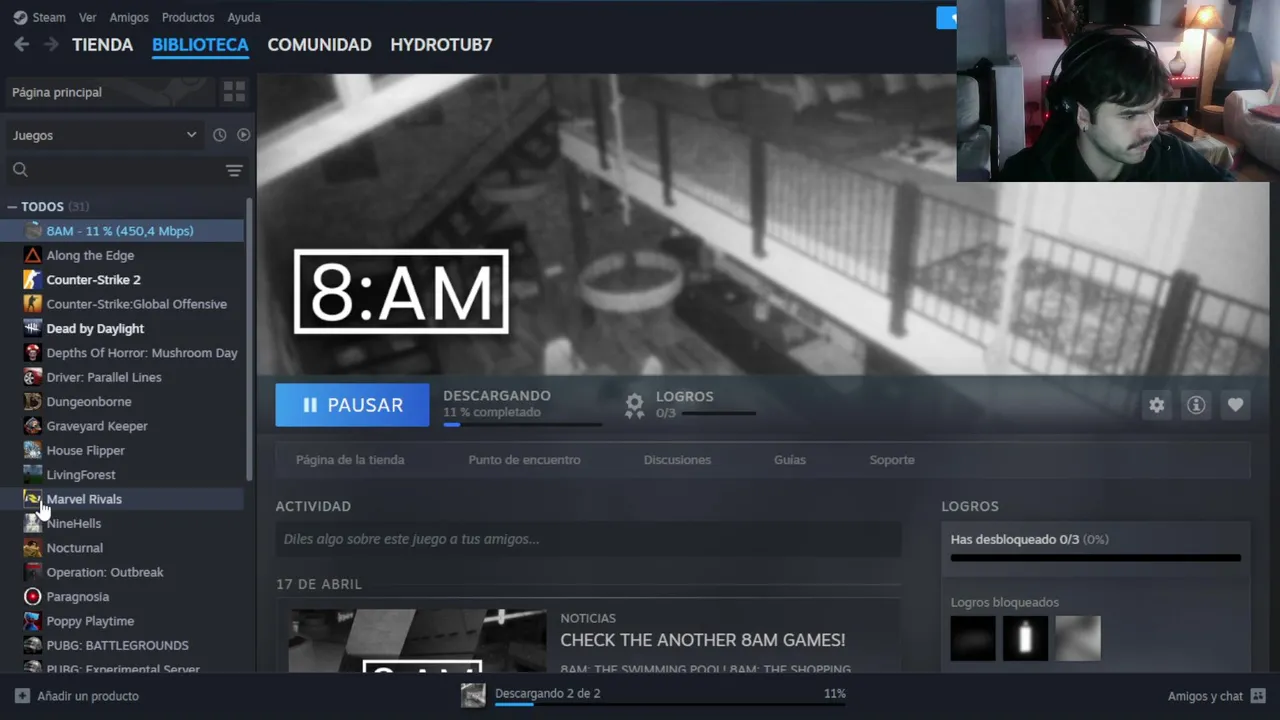The width and height of the screenshot is (1280, 720).
Task: Select 8AM downloading entry in list
Action: 124,231
